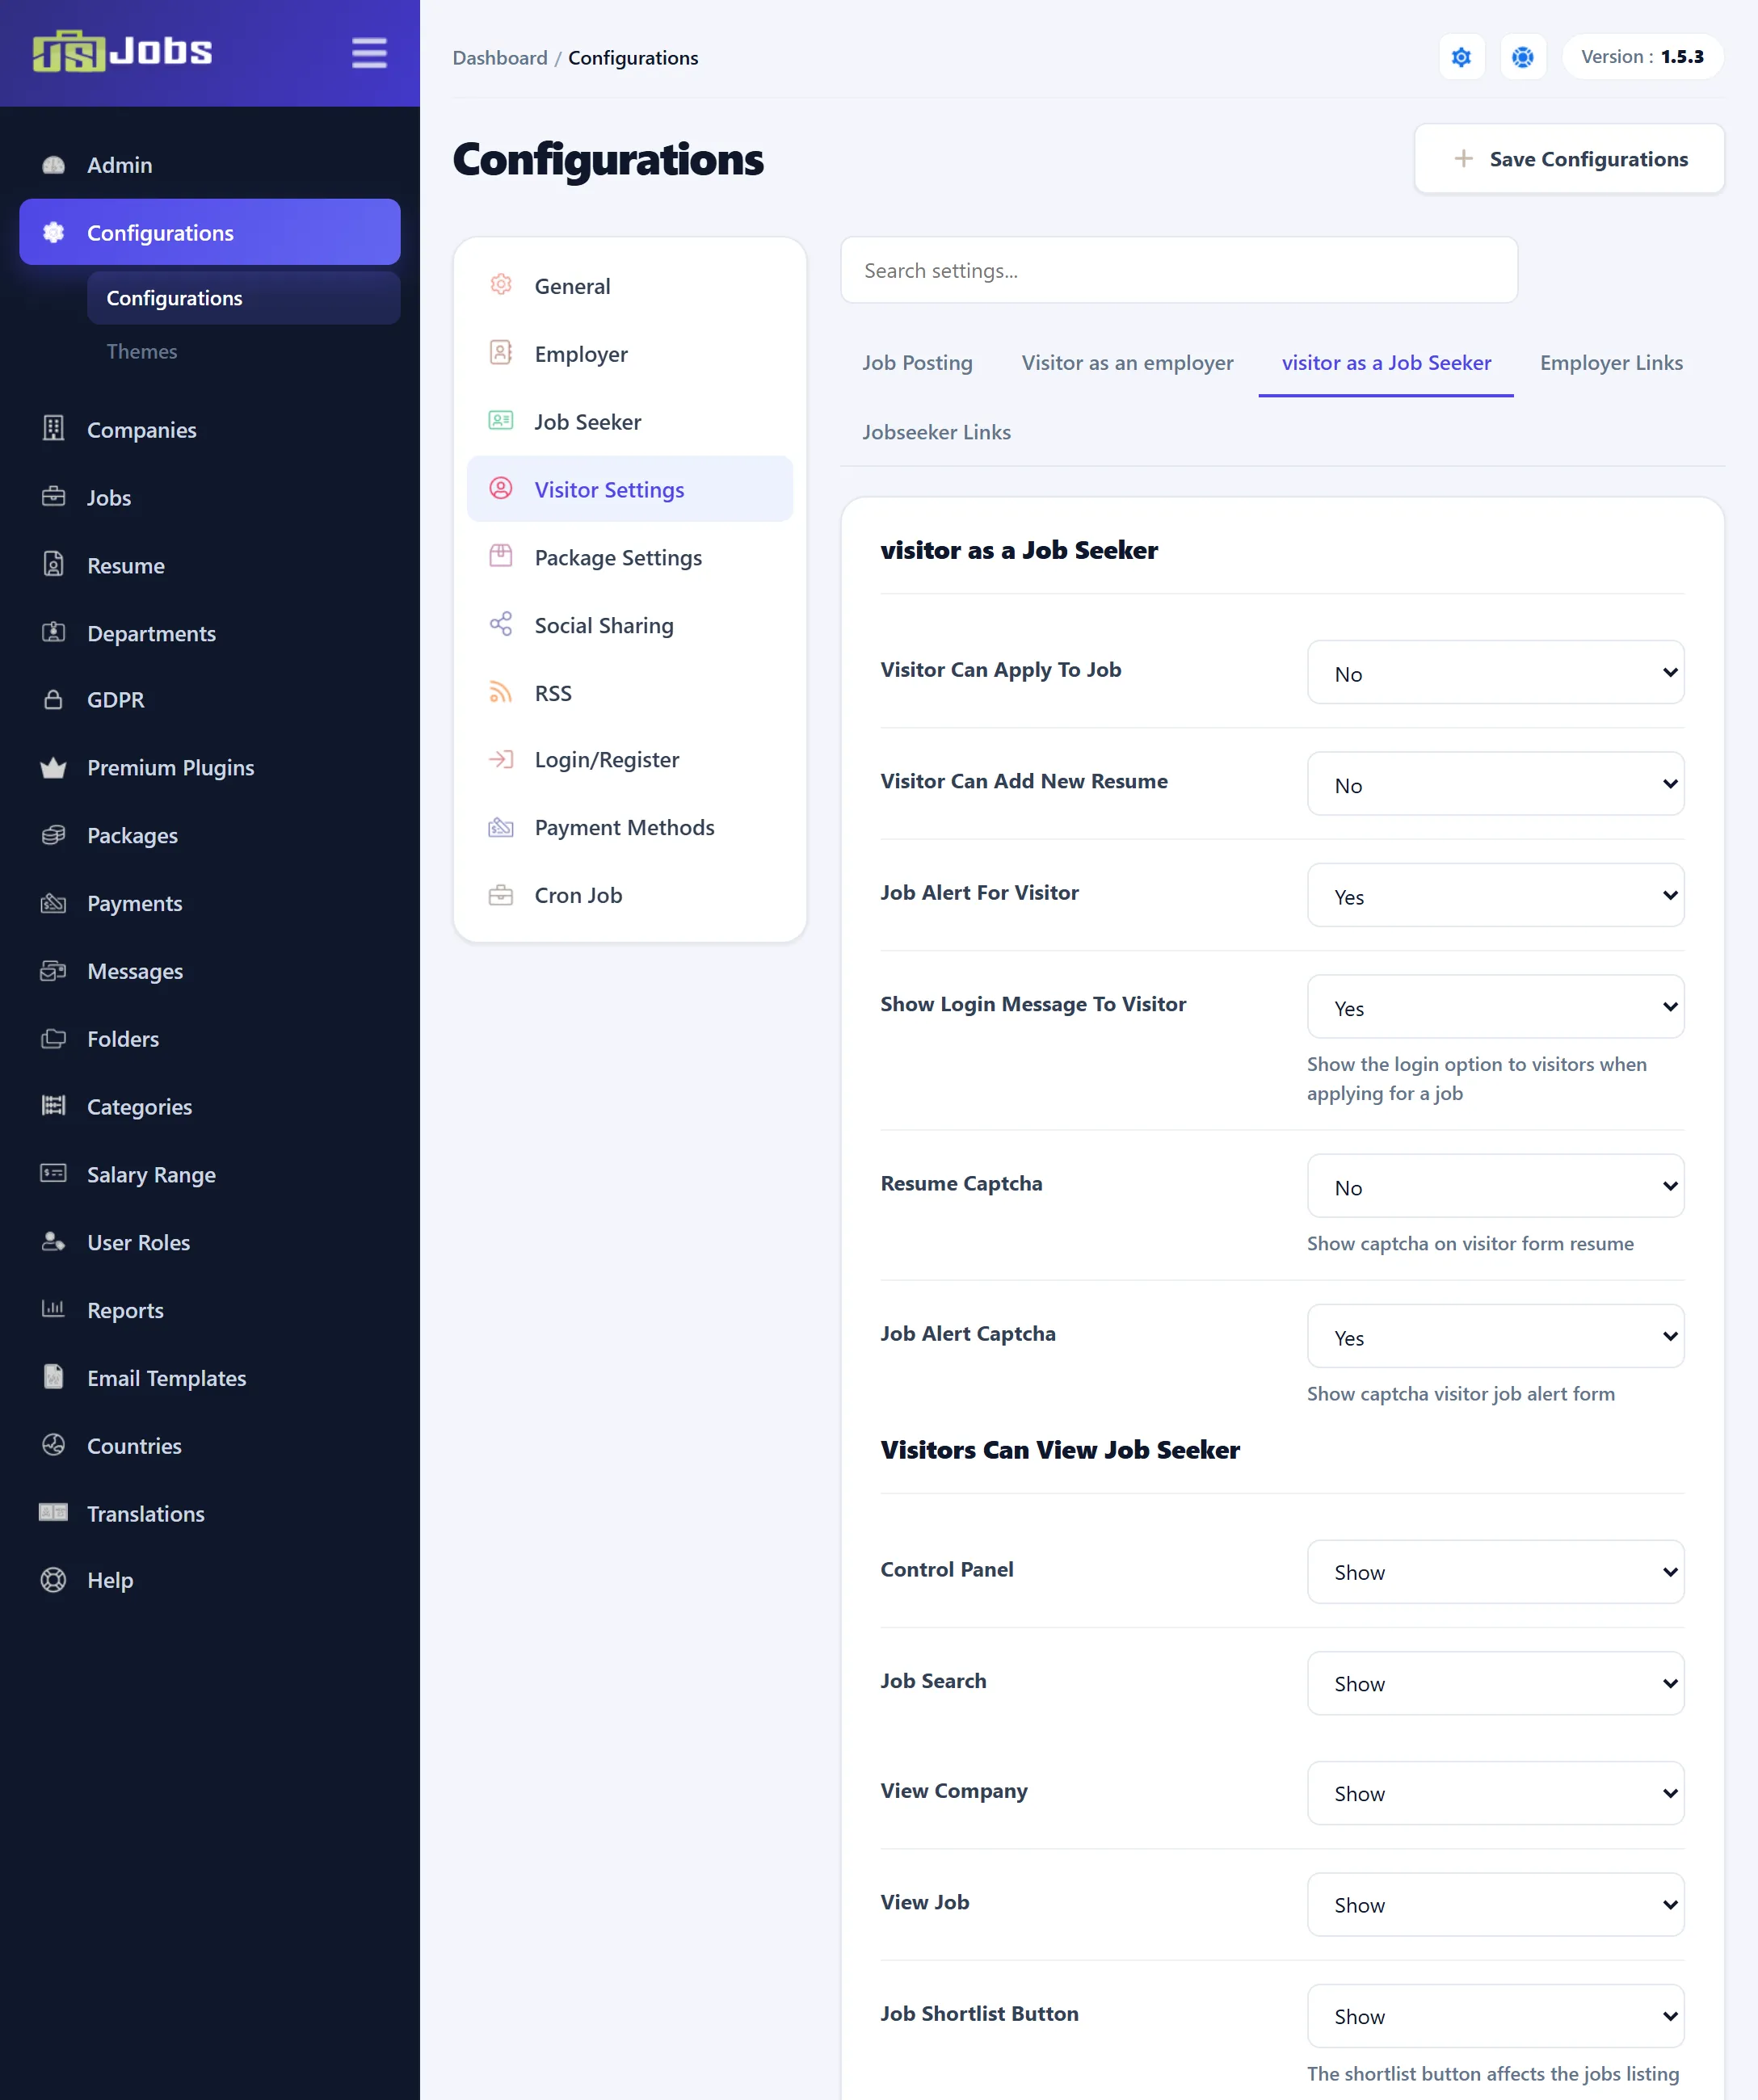Click the Social Sharing share icon
Viewport: 1758px width, 2100px height.
pyautogui.click(x=501, y=624)
